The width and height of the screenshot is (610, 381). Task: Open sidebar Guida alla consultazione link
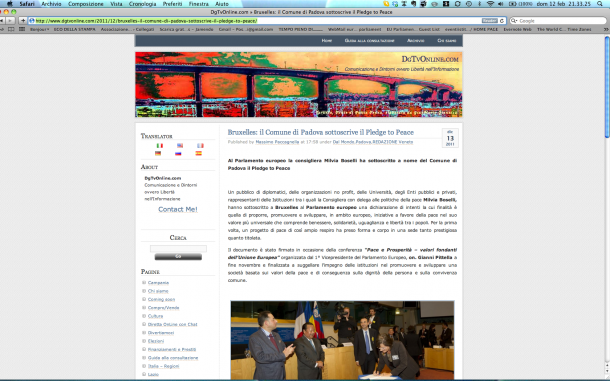[x=173, y=358]
